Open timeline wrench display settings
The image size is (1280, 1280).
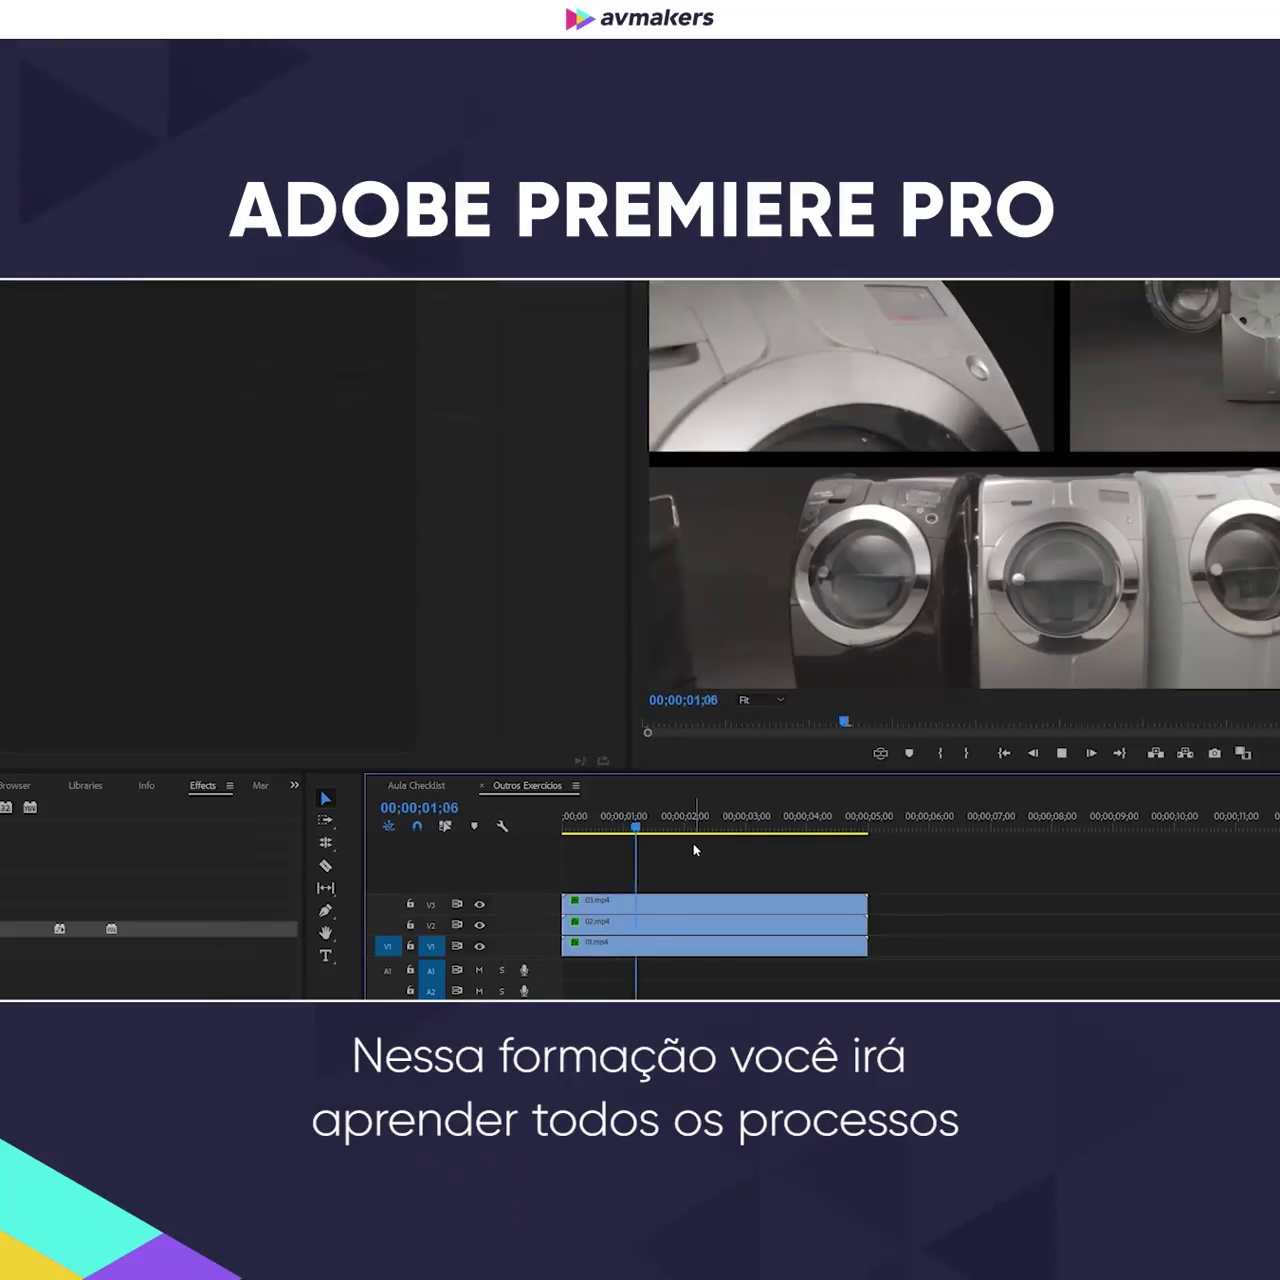coord(502,826)
